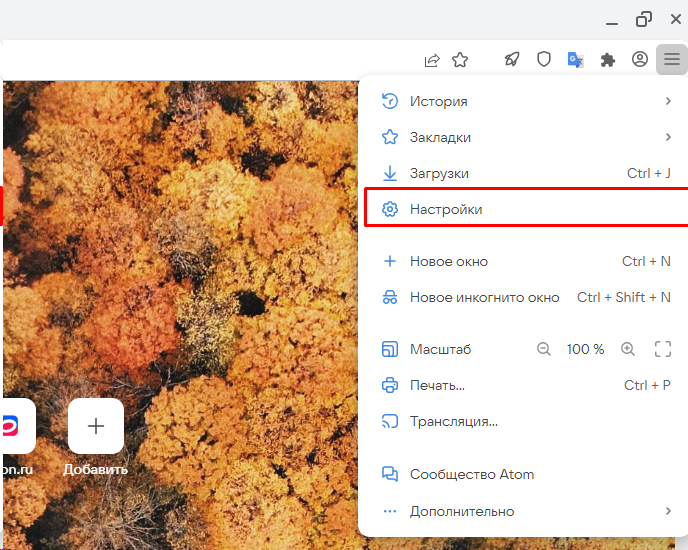This screenshot has width=688, height=550.
Task: Click the Ctrl + J shortcut text
Action: [x=649, y=173]
